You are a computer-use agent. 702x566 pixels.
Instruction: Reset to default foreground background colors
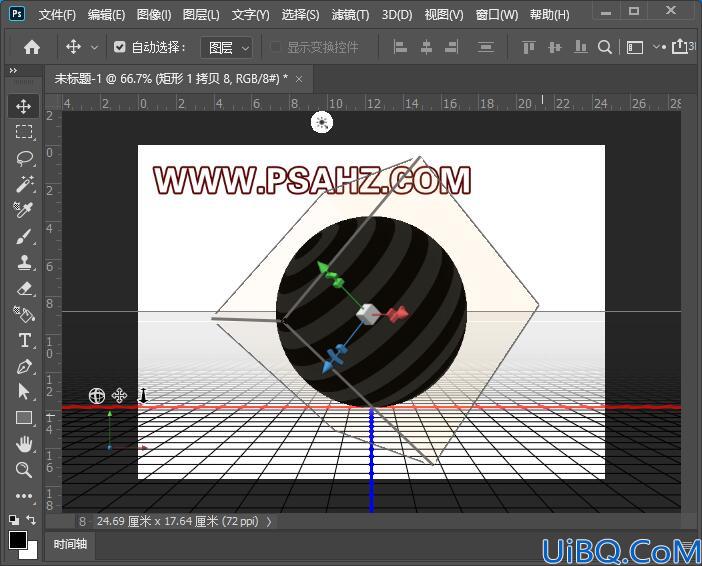[x=14, y=520]
